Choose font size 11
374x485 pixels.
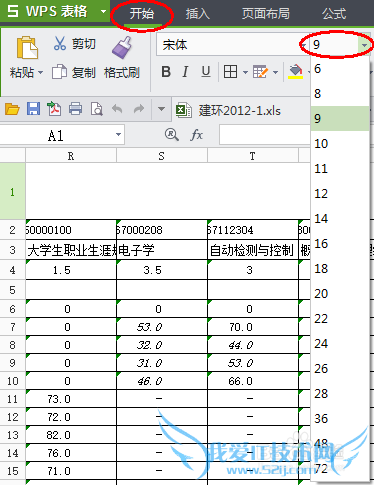(340, 169)
